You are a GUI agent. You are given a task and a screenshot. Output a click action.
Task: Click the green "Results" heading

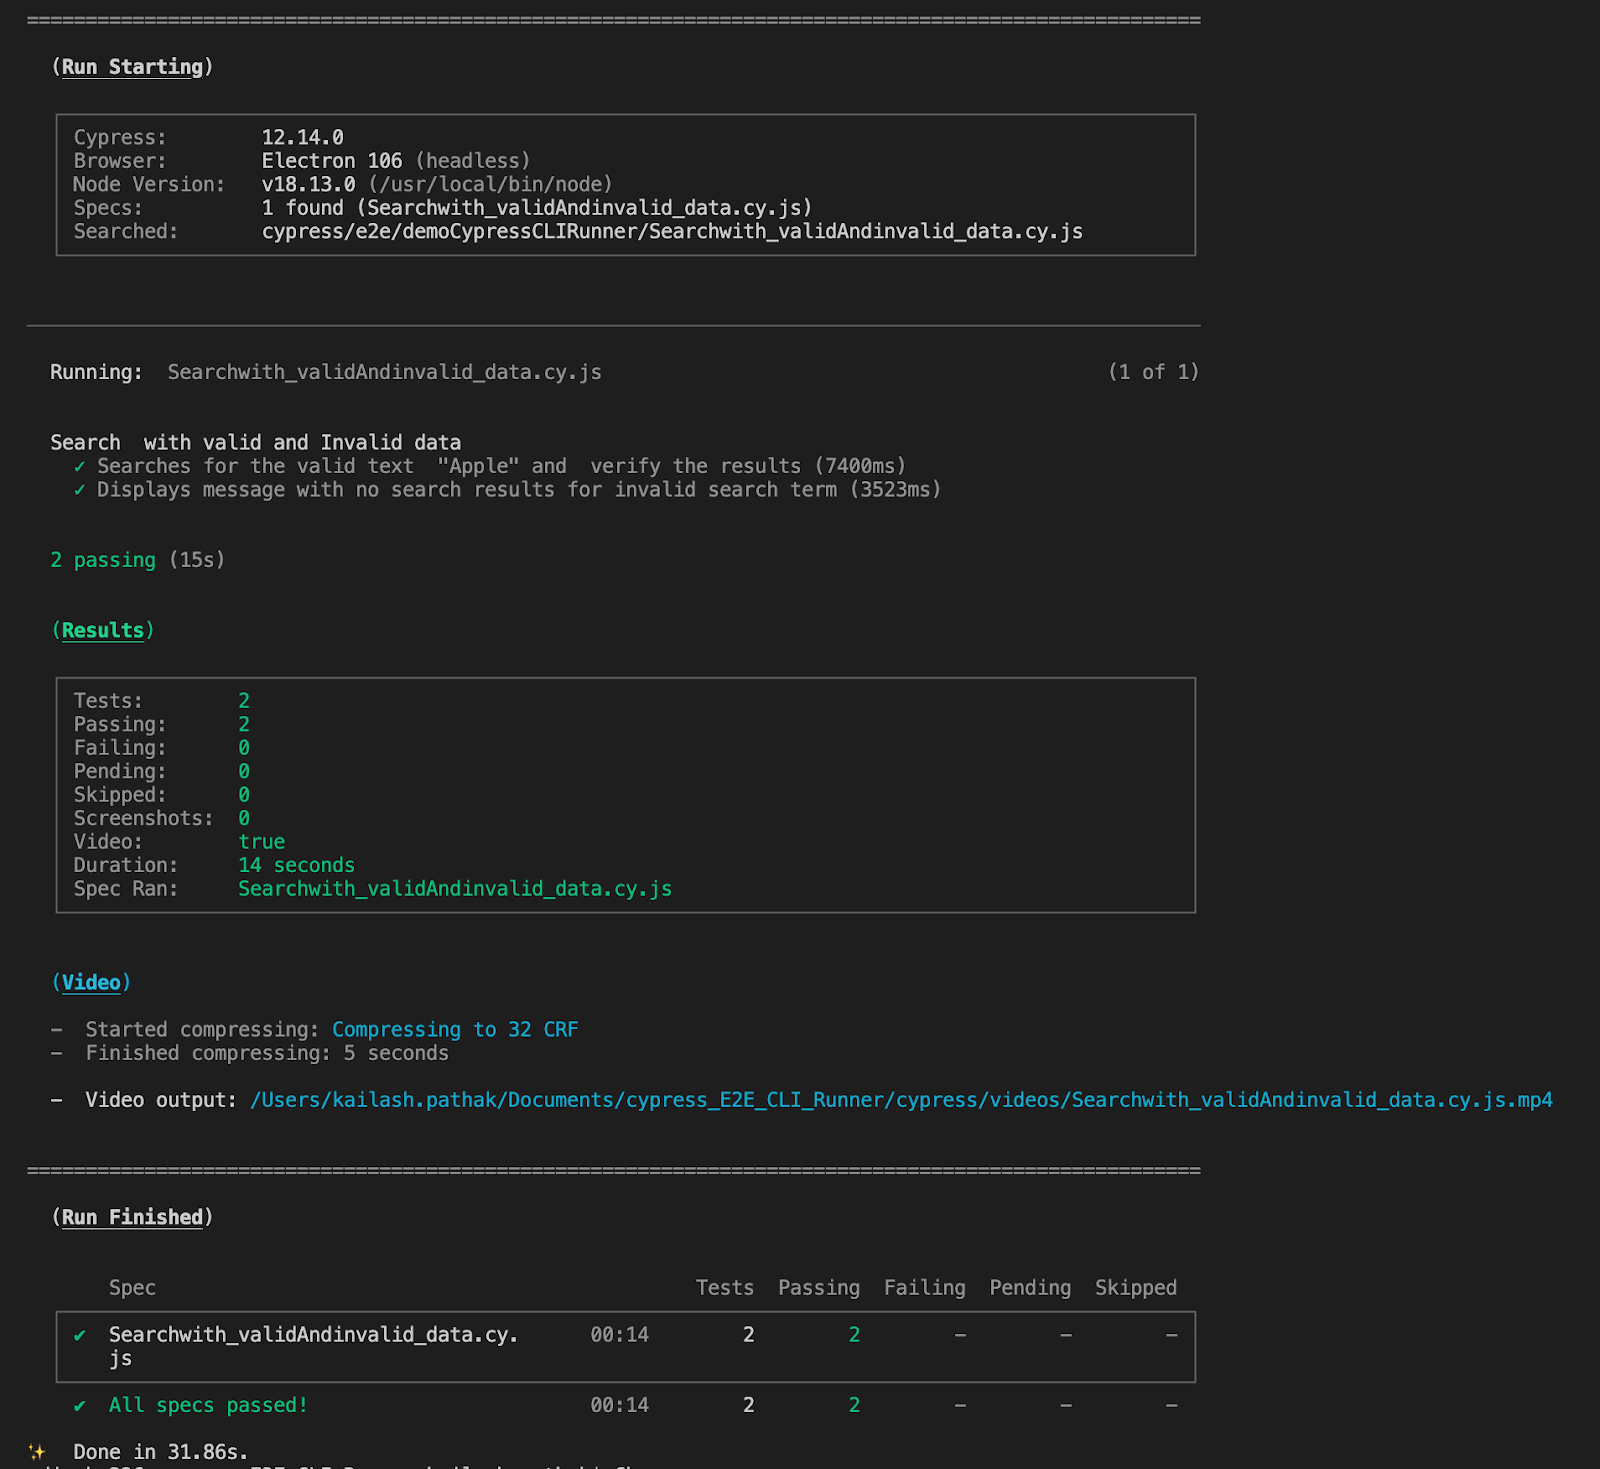[x=103, y=631]
